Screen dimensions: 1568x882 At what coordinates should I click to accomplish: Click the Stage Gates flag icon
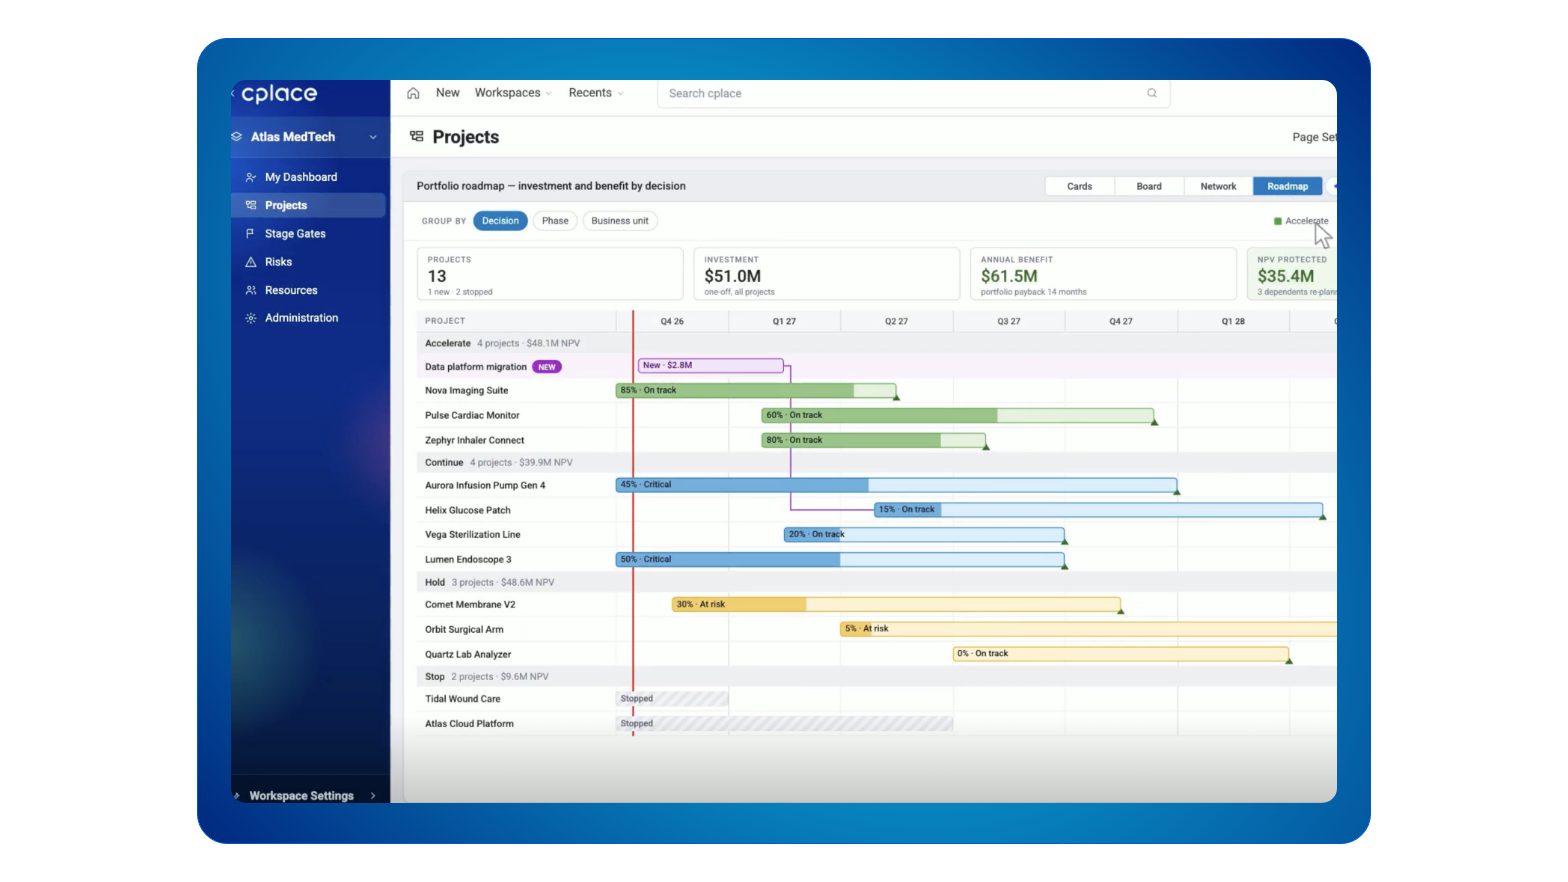click(x=250, y=233)
